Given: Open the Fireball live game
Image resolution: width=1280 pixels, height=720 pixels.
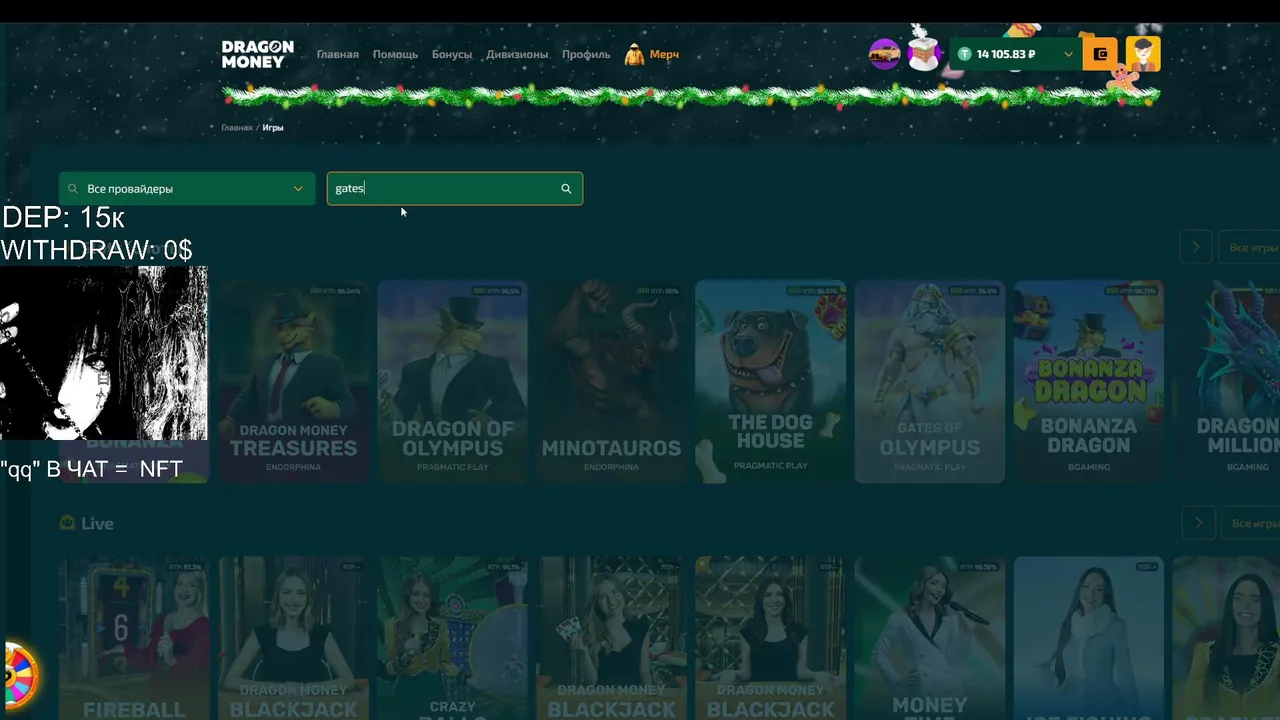Looking at the screenshot, I should click(134, 638).
